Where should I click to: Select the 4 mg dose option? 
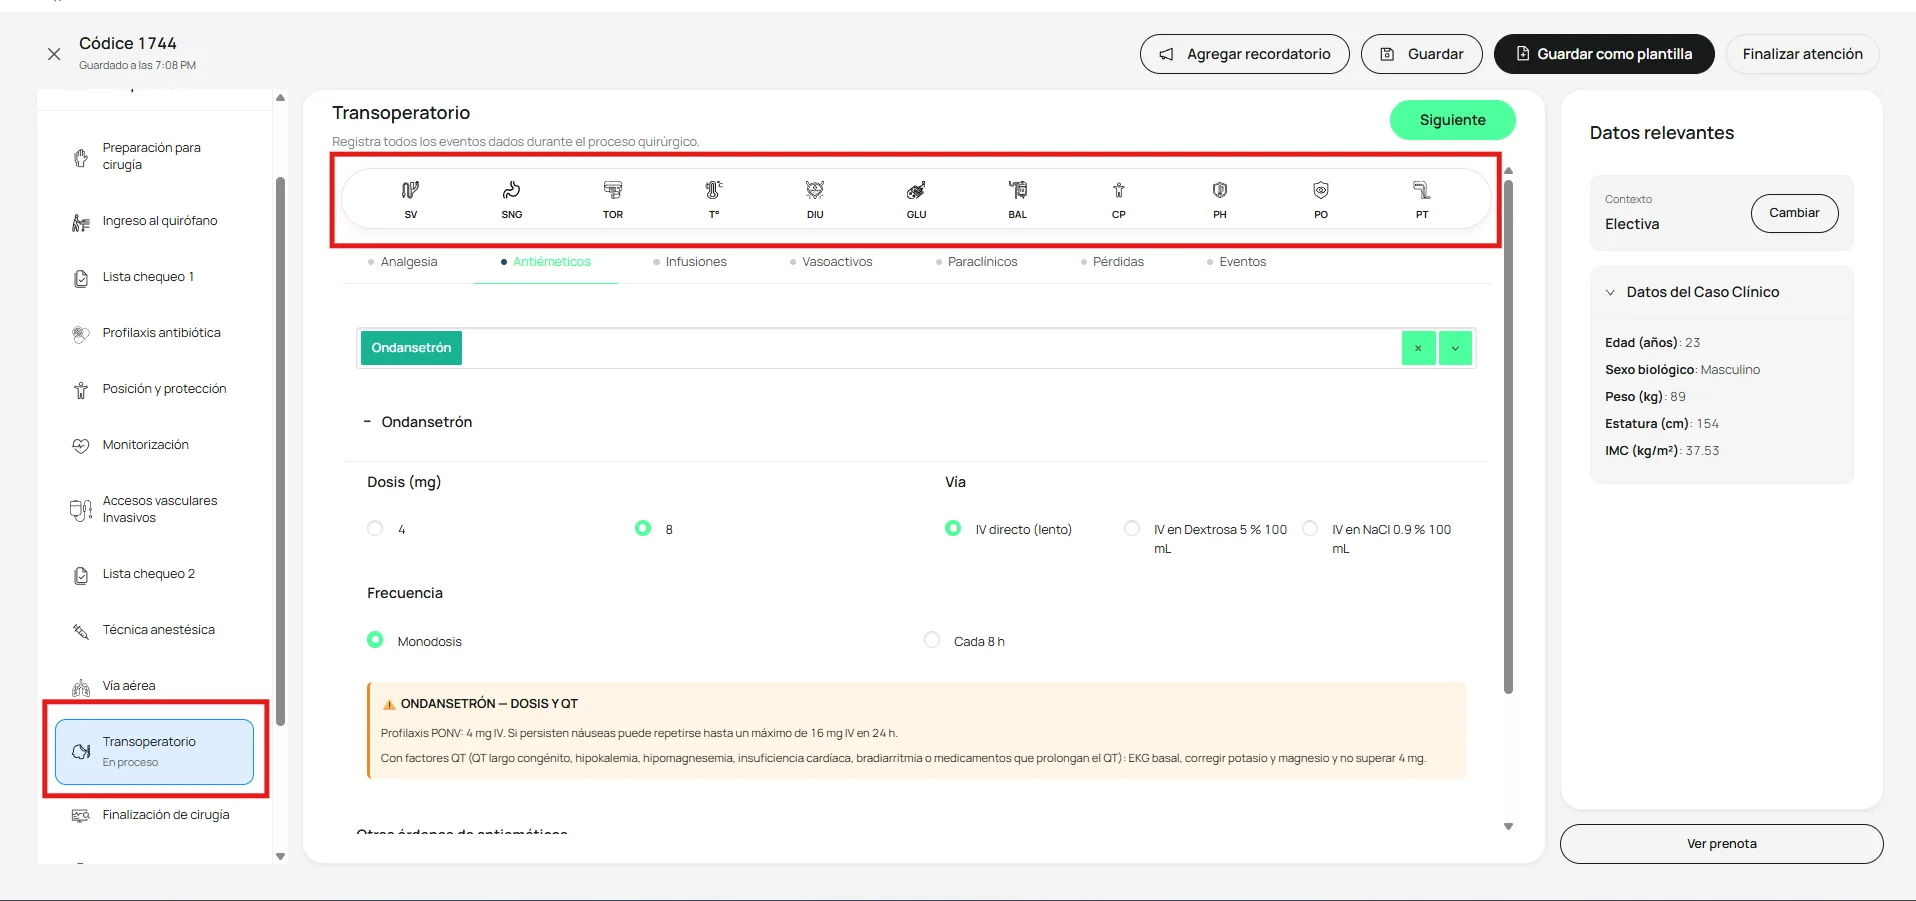pos(375,528)
